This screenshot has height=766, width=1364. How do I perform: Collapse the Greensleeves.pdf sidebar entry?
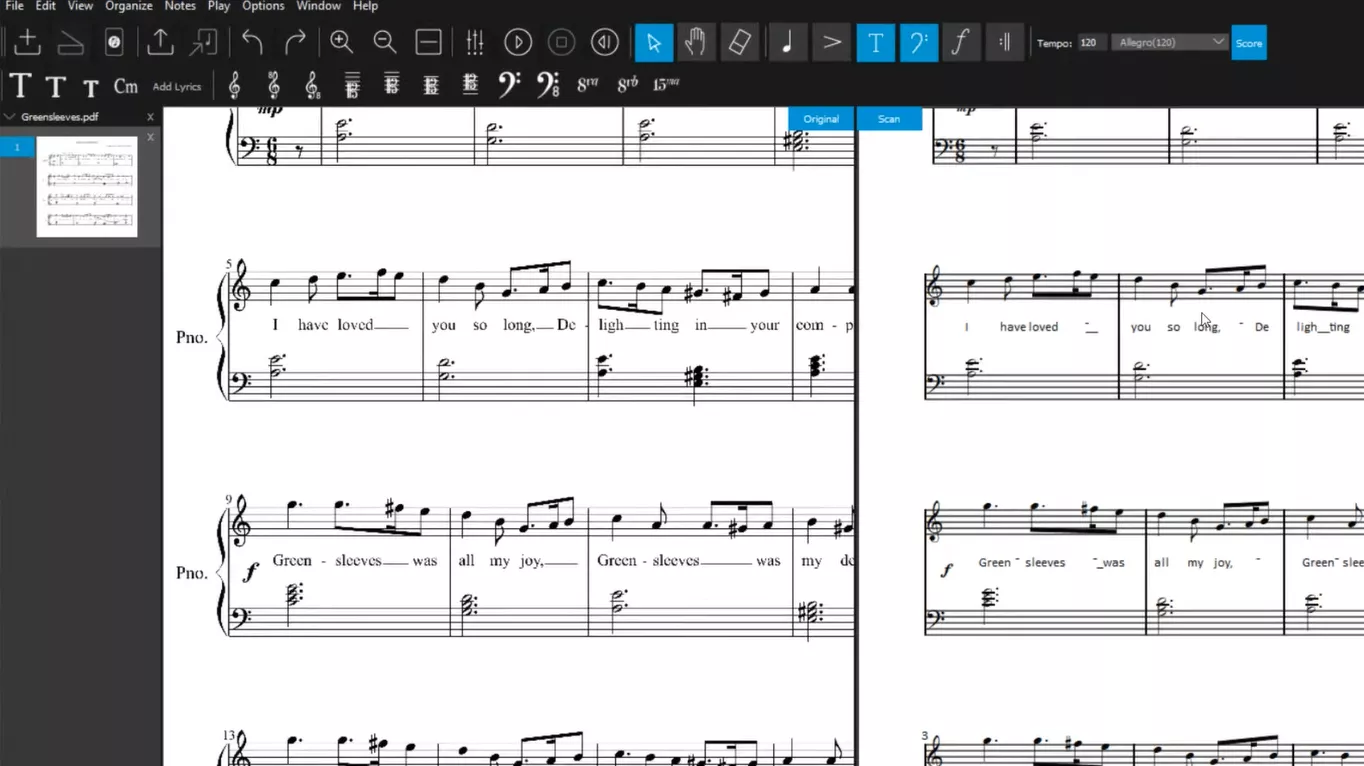click(9, 116)
